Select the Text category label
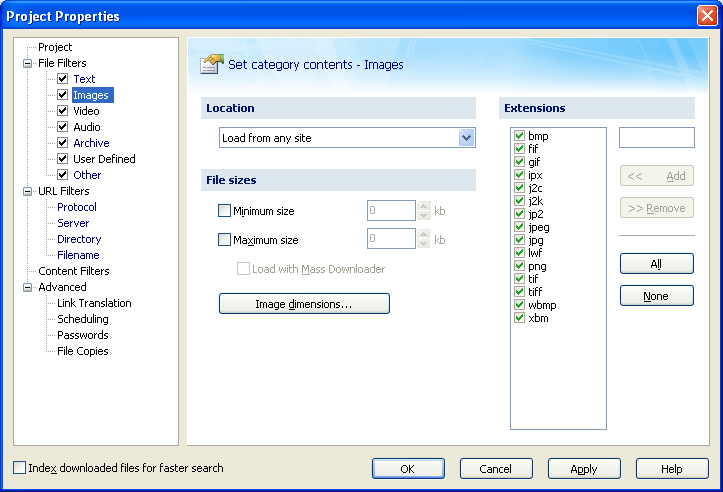The height and width of the screenshot is (492, 723). tap(84, 79)
